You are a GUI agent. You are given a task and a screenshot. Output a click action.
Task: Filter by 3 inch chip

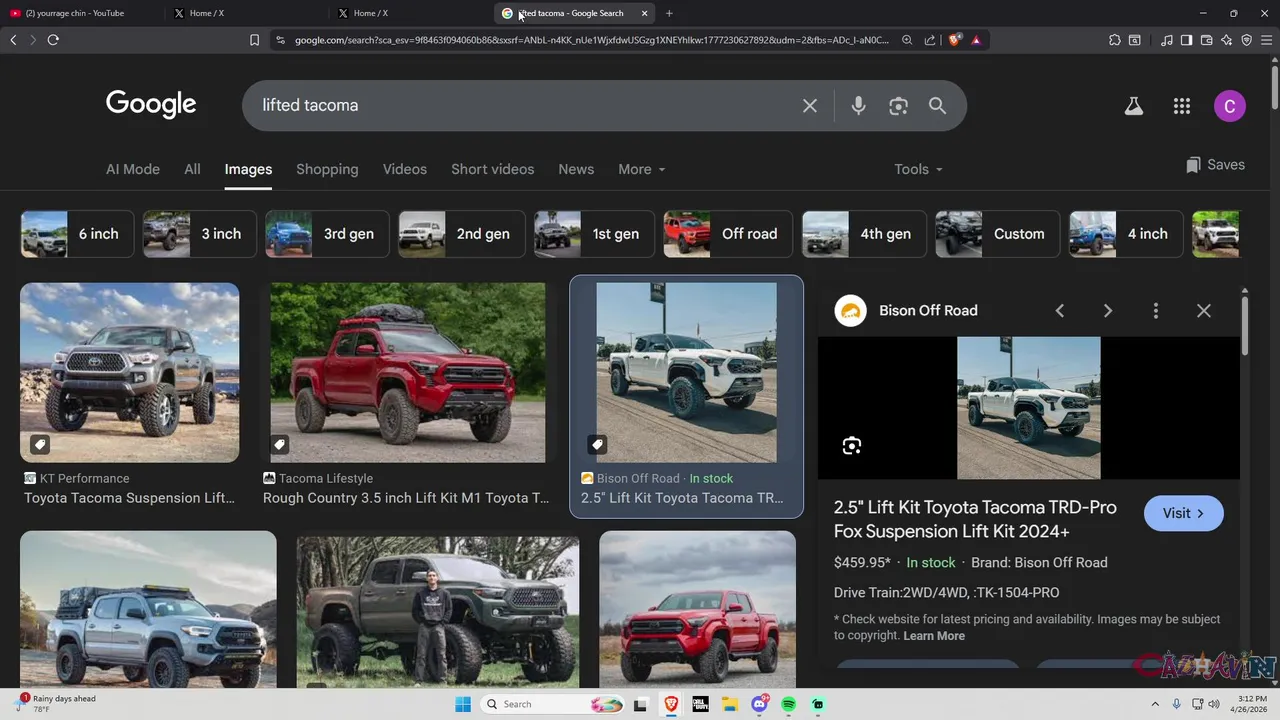199,234
